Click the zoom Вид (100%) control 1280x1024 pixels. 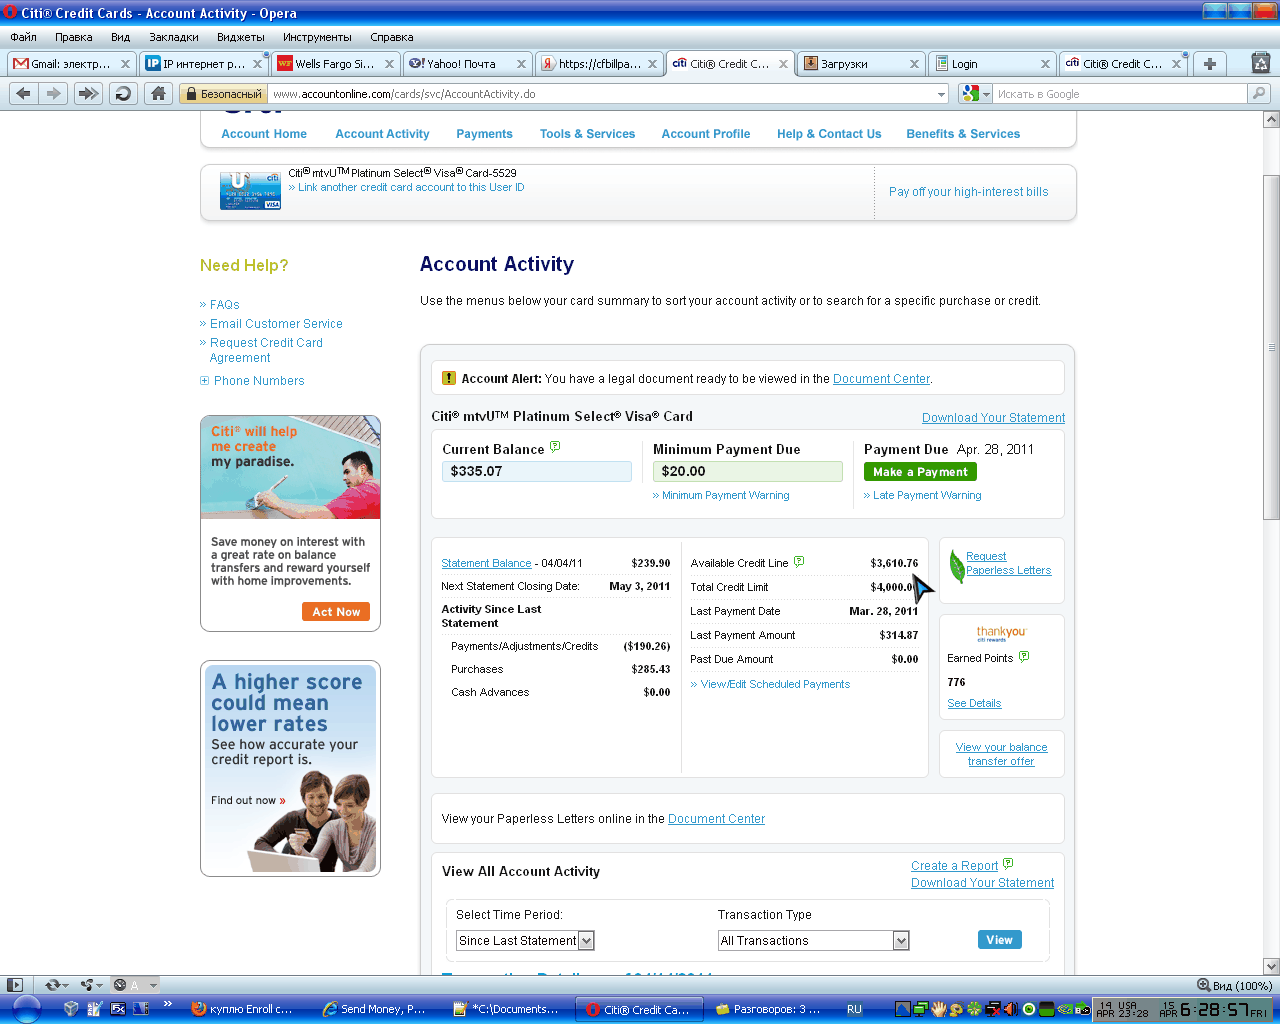[1235, 985]
